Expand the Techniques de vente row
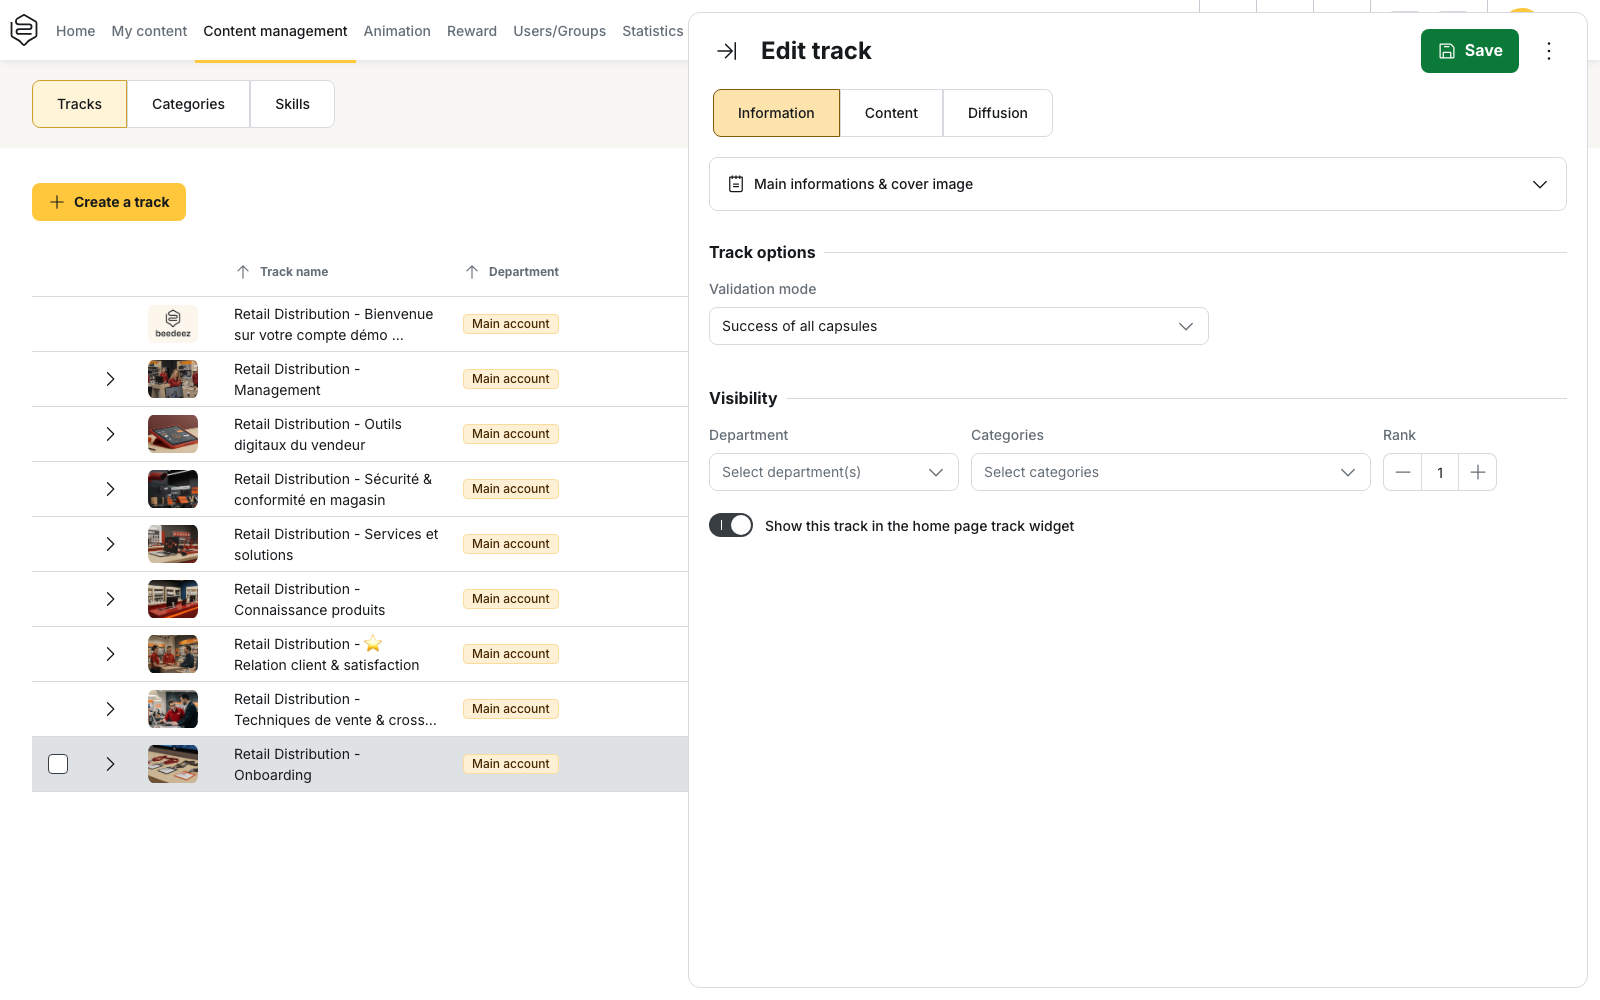The image size is (1600, 1000). coord(110,709)
